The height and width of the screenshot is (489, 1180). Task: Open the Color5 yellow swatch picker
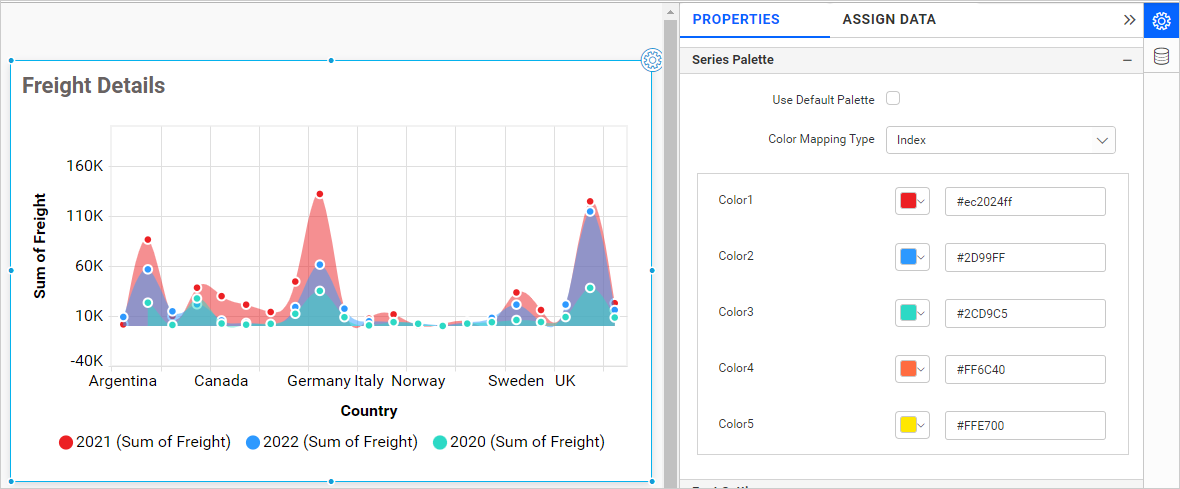tap(912, 425)
